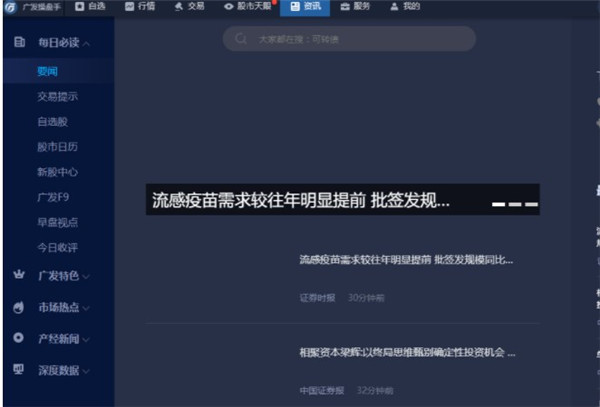Open 股市日历 in sidebar
The height and width of the screenshot is (407, 600).
click(x=57, y=147)
